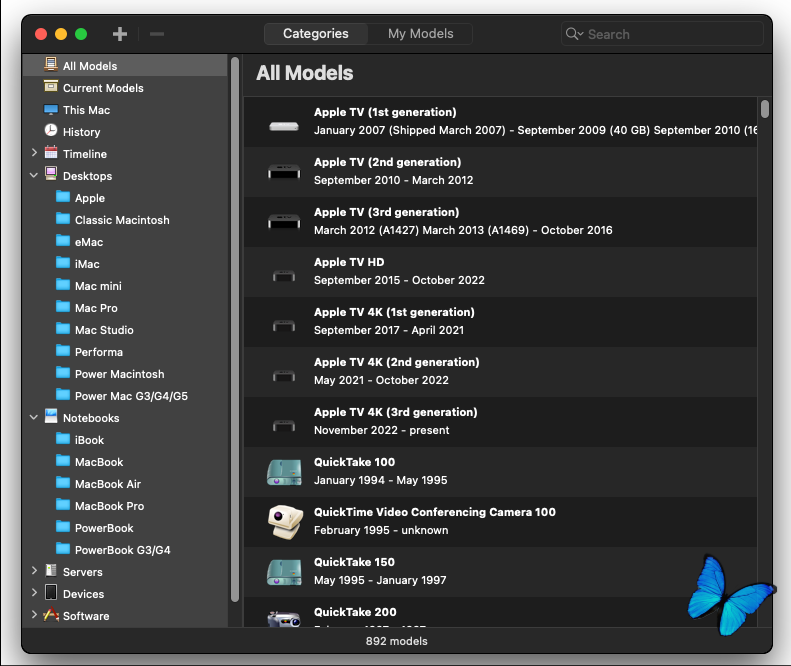Expand the Timeline category chevron

(x=34, y=152)
